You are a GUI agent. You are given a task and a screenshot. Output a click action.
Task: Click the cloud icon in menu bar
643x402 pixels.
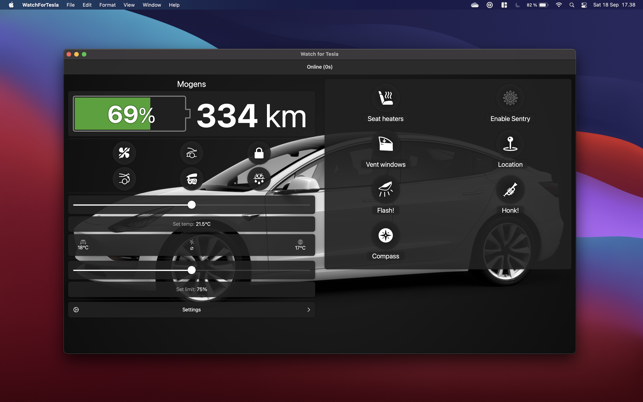pos(475,5)
